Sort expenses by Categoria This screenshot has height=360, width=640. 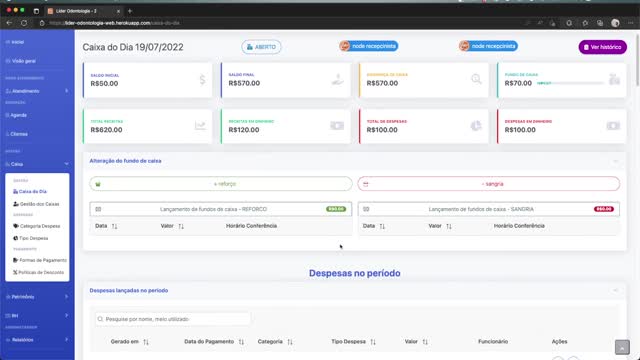coord(290,342)
